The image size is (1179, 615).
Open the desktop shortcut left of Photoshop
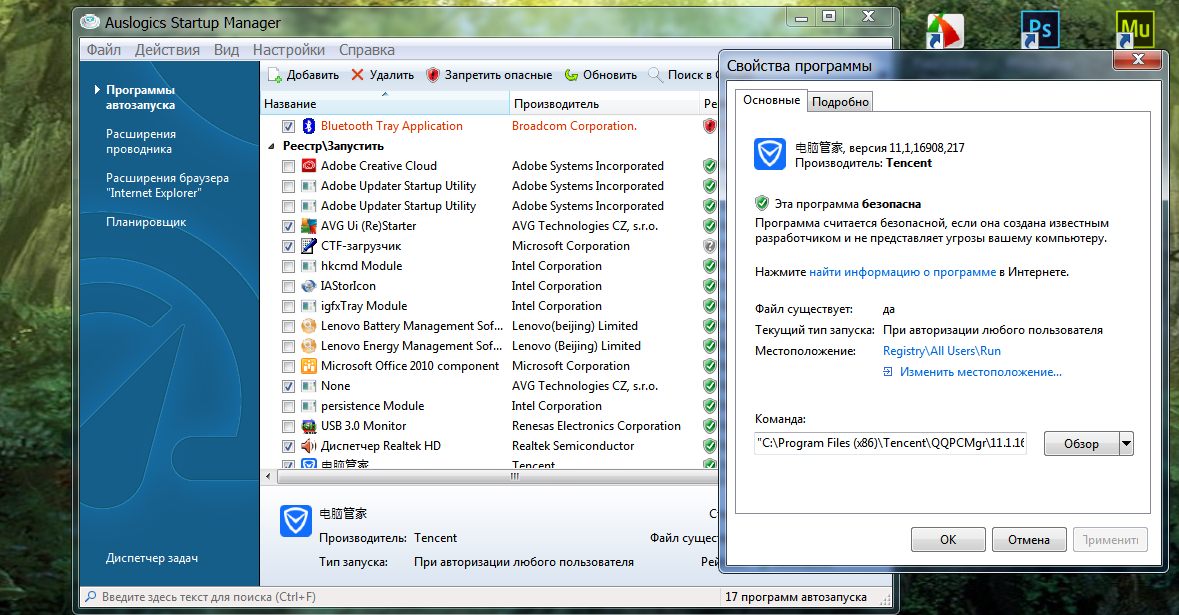pos(945,32)
